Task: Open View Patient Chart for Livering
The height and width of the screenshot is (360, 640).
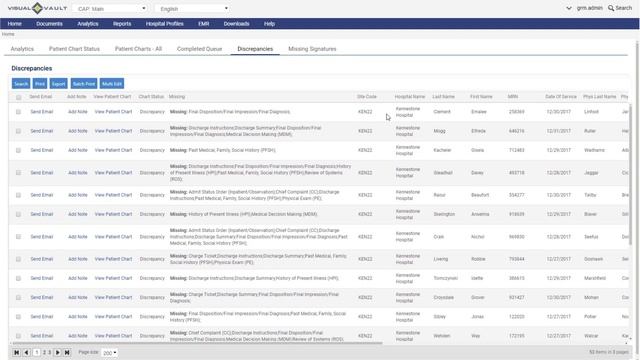Action: (x=113, y=259)
